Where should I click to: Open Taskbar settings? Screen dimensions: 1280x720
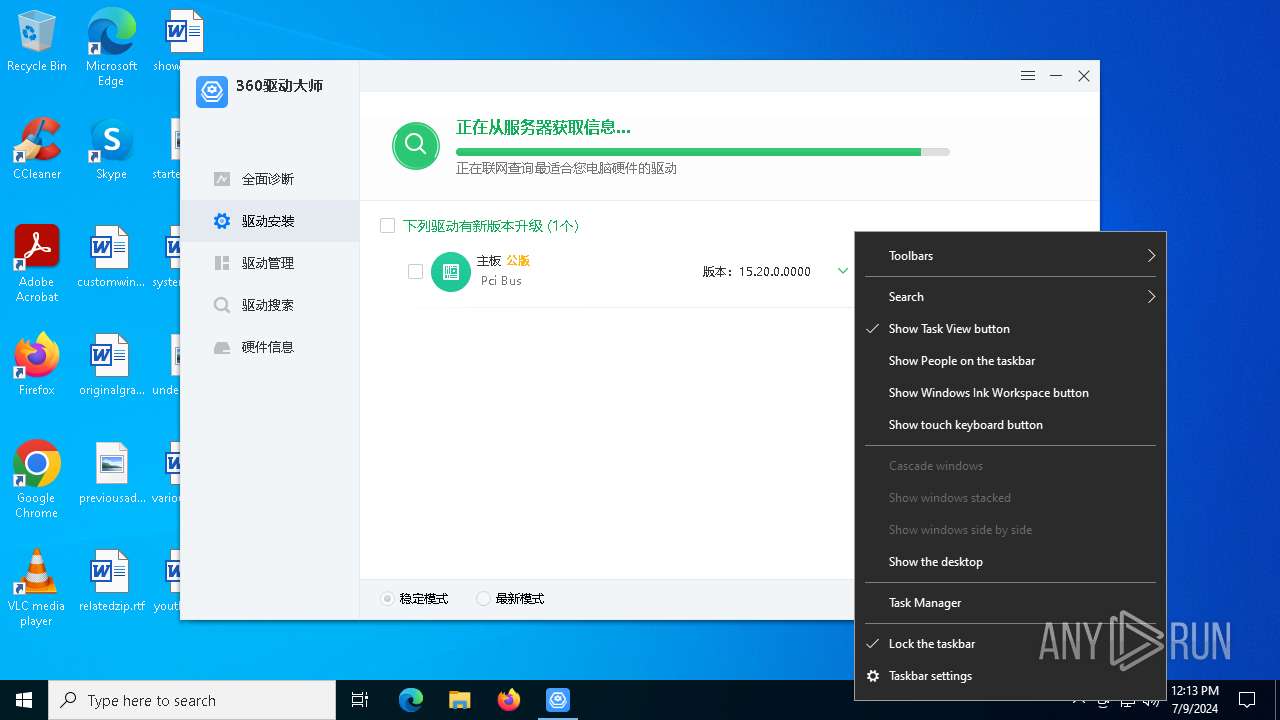click(1010, 676)
